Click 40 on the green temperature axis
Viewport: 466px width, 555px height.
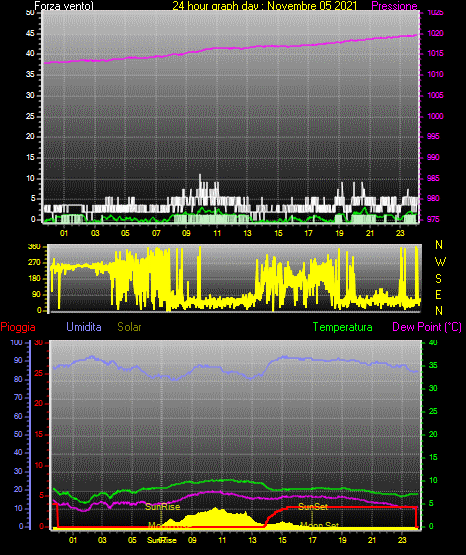coord(433,342)
